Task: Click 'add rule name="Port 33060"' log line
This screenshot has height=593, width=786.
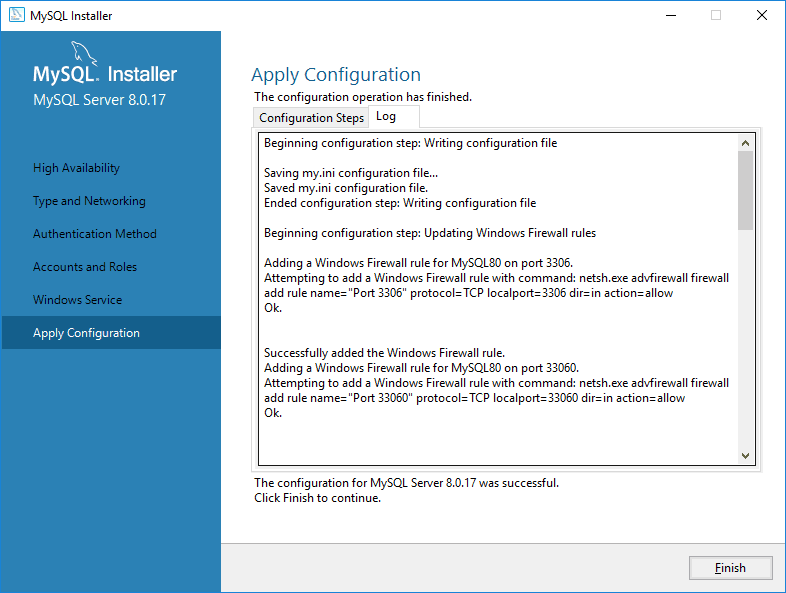Action: [474, 398]
